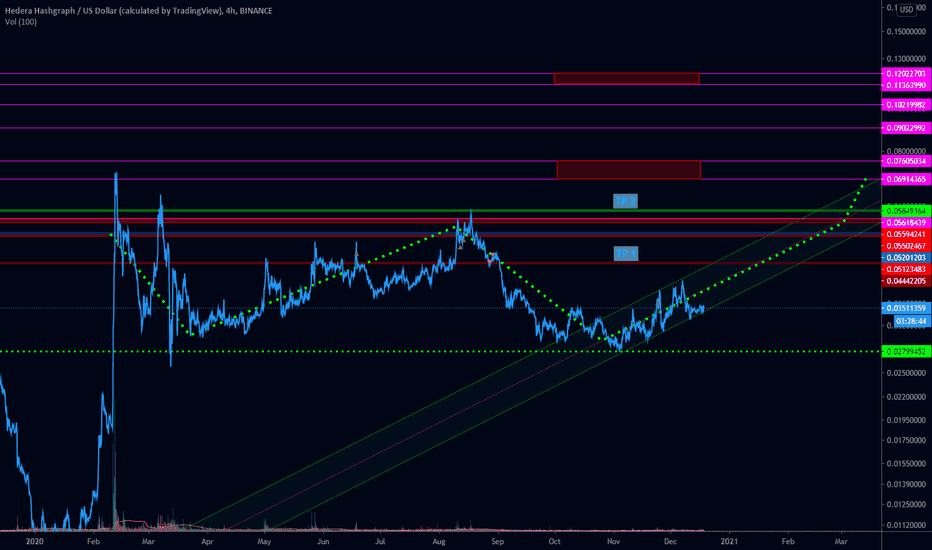932x550 pixels.
Task: Click the 0.13000000 axis value
Action: (906, 59)
